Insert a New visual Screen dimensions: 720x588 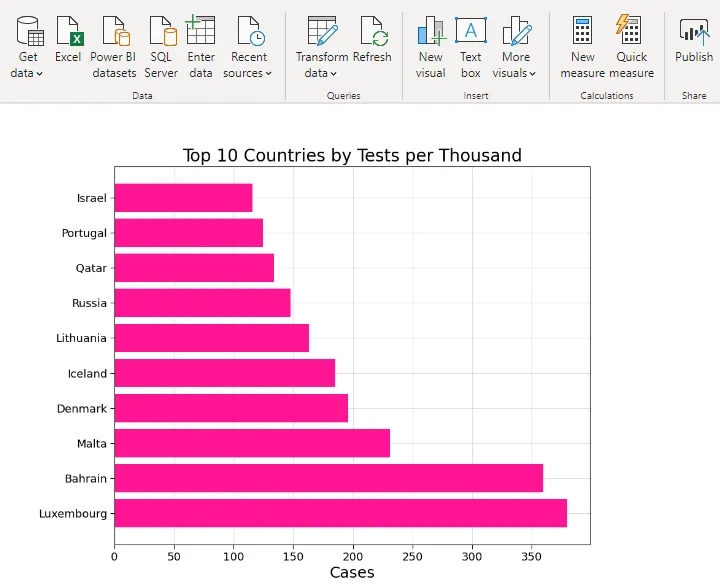(431, 32)
